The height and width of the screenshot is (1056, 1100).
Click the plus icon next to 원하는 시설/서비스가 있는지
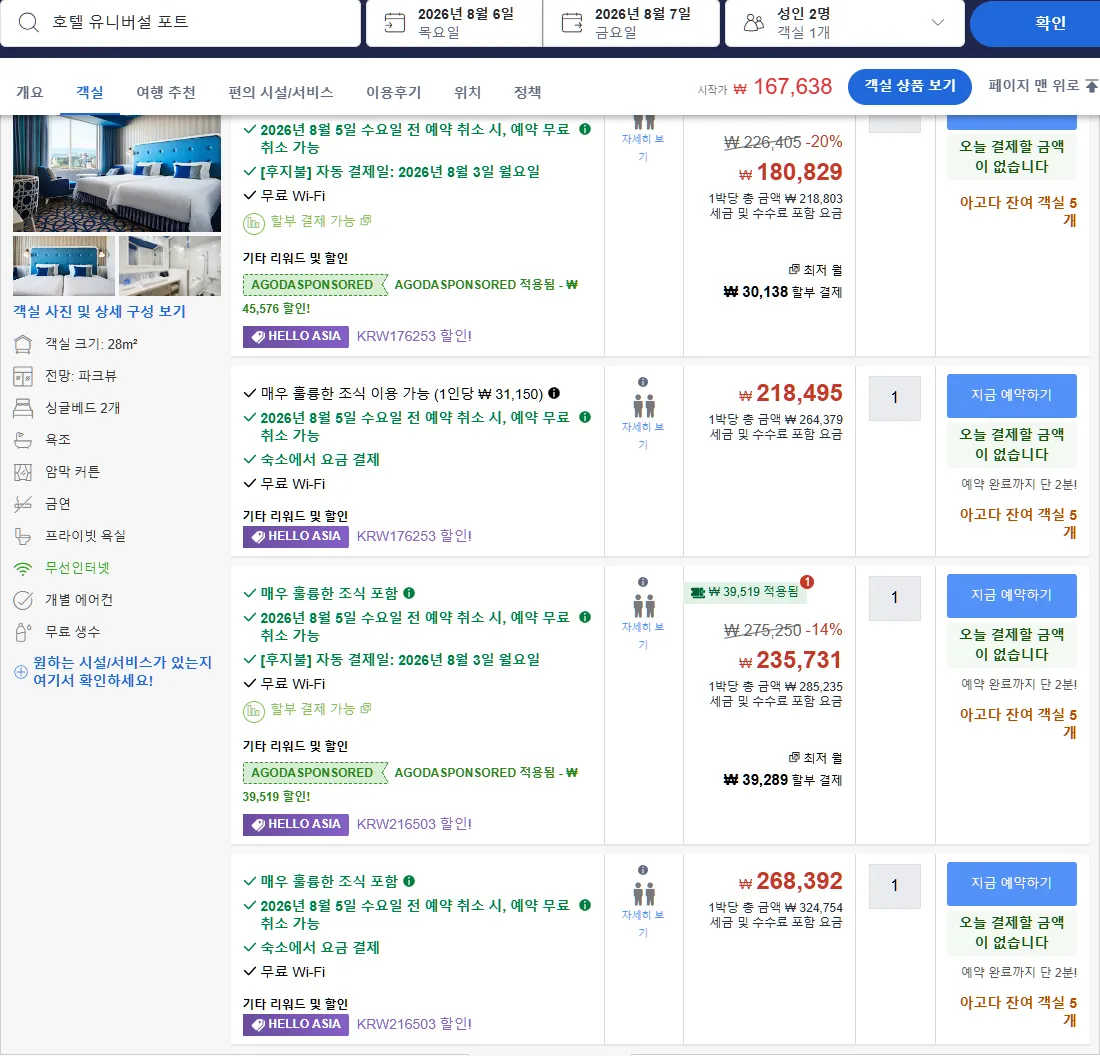[x=21, y=671]
